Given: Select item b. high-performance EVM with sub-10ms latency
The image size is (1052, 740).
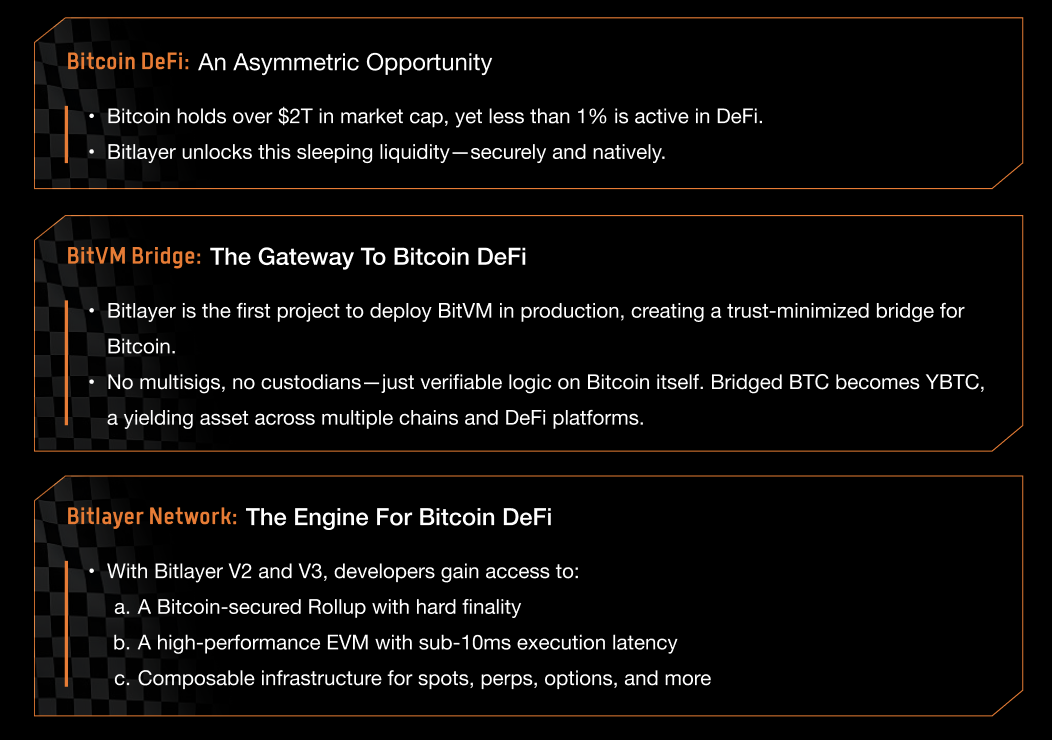Looking at the screenshot, I should click(395, 643).
